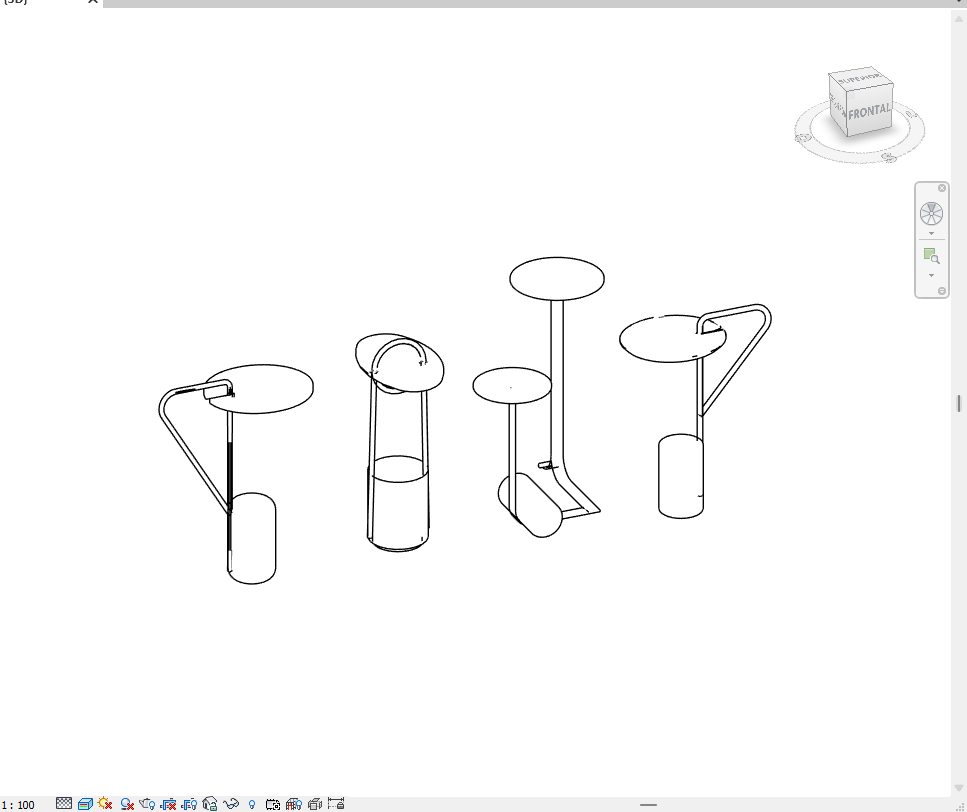The height and width of the screenshot is (812, 967).
Task: Open the Rendering dialog teapot icon
Action: coord(147,804)
